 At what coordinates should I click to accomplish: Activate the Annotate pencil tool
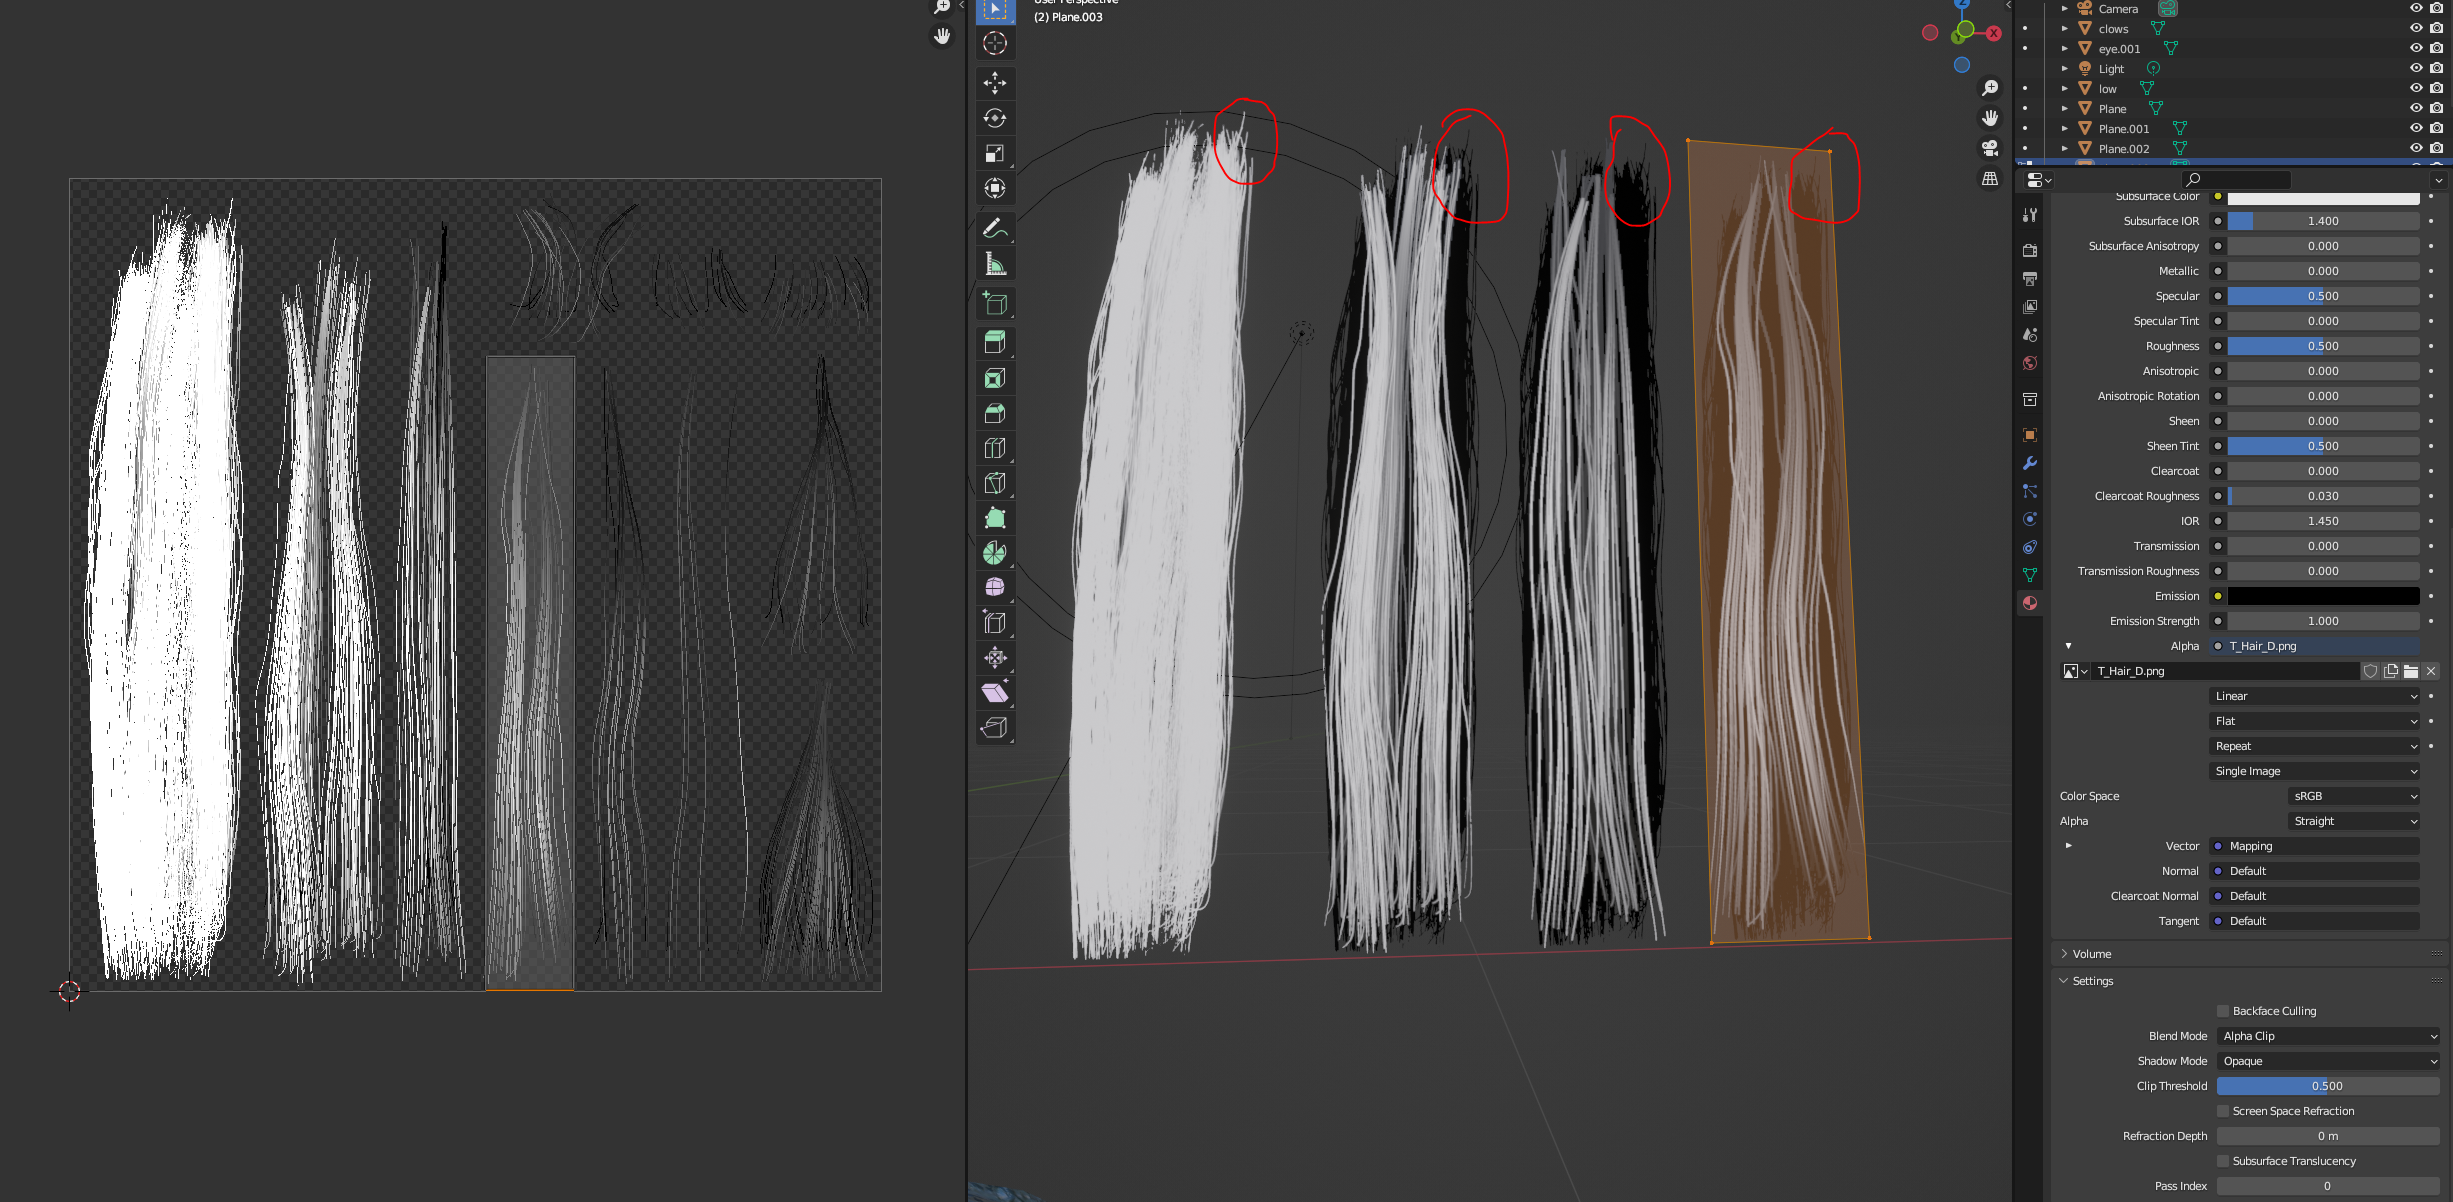point(995,229)
